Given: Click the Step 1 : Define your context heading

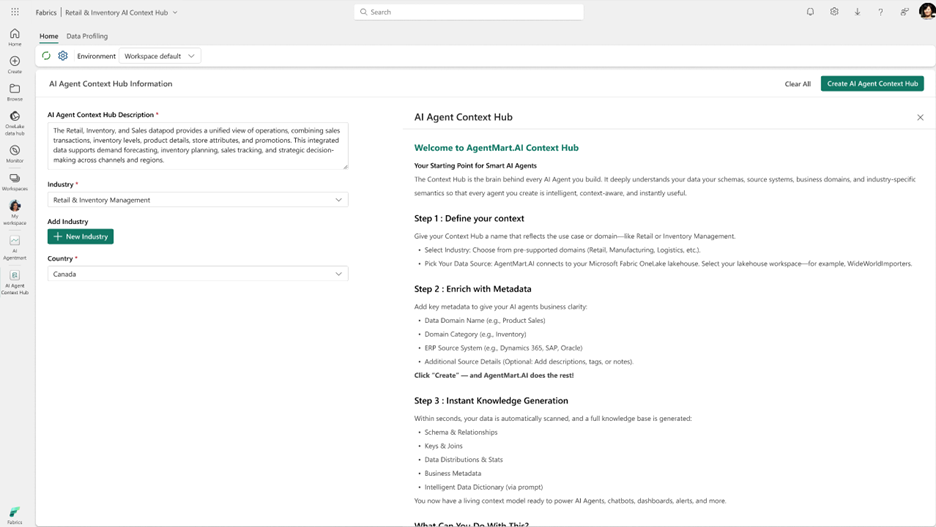Looking at the screenshot, I should tap(469, 218).
